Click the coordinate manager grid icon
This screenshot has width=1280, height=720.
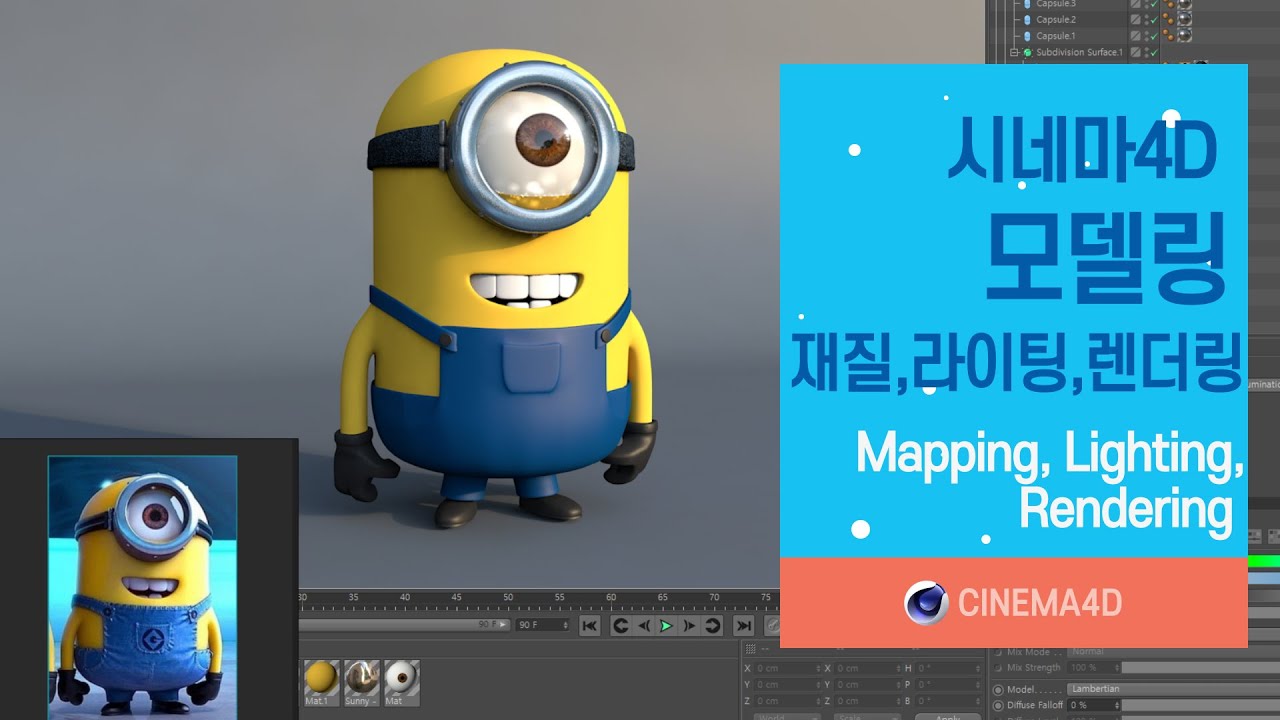[x=750, y=648]
